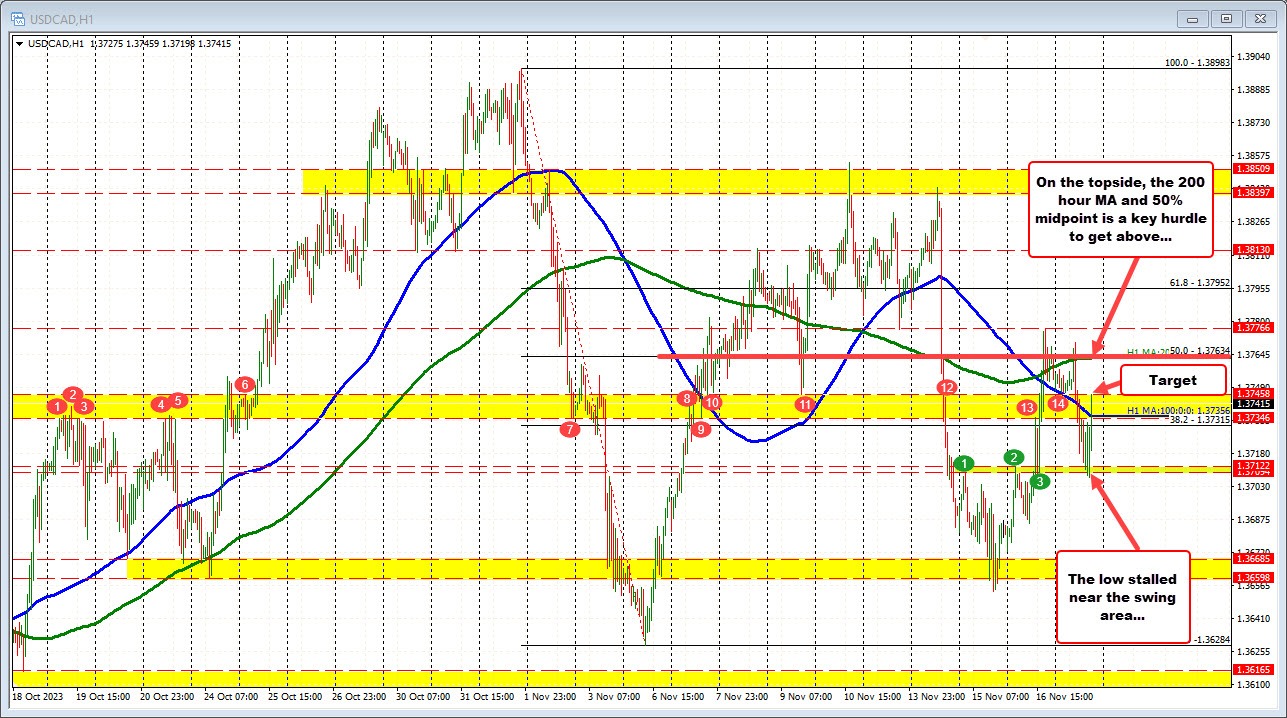
Task: Select red marker 11 near 9 Nov
Action: point(803,405)
